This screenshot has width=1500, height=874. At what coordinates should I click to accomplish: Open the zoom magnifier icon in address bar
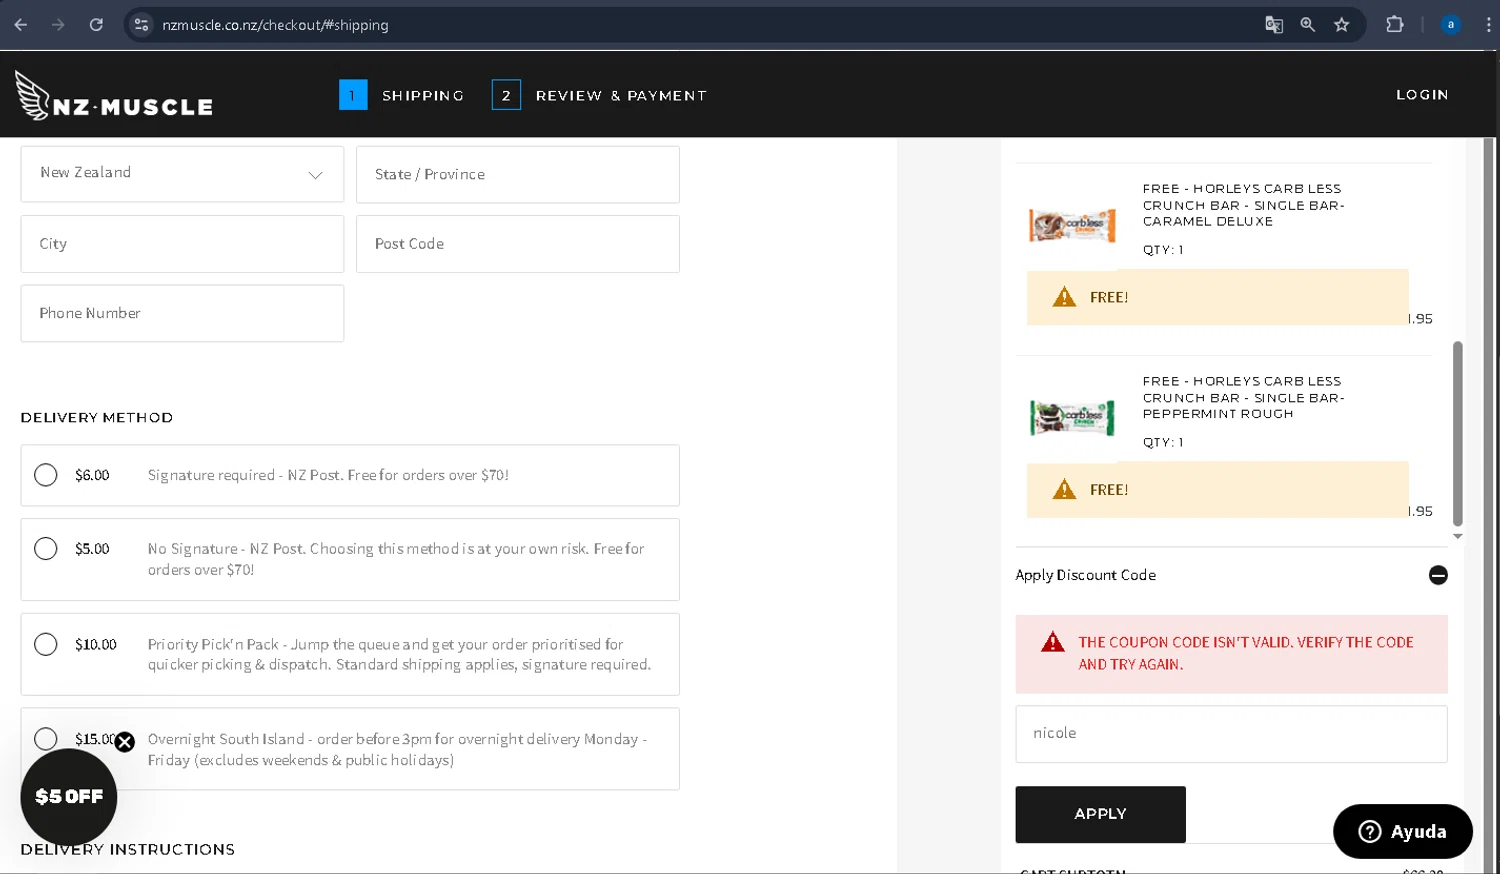pos(1307,25)
